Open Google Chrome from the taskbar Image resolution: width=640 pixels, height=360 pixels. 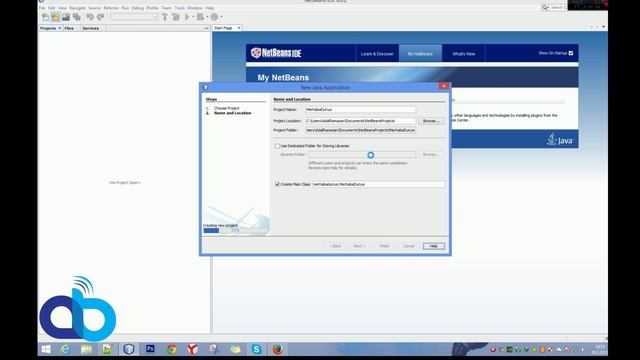[x=171, y=349]
